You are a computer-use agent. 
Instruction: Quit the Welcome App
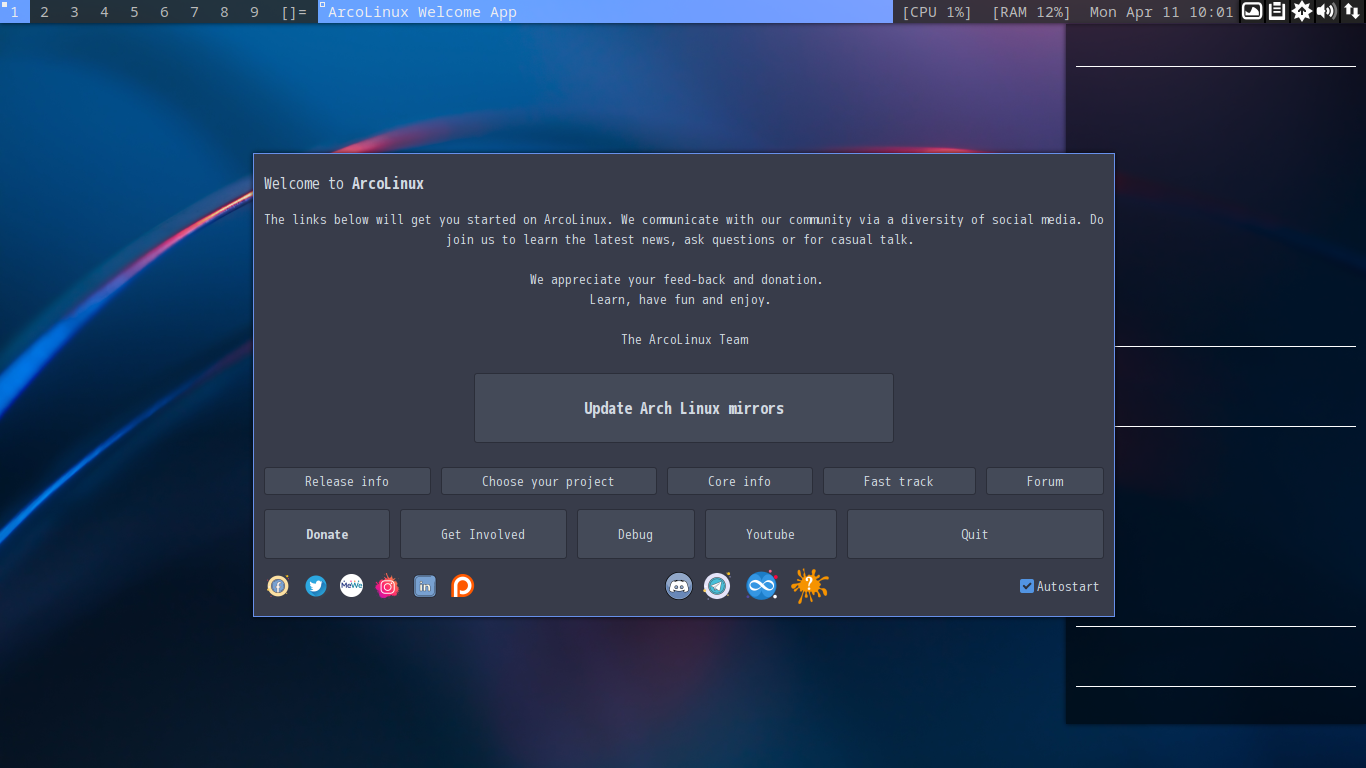(975, 534)
